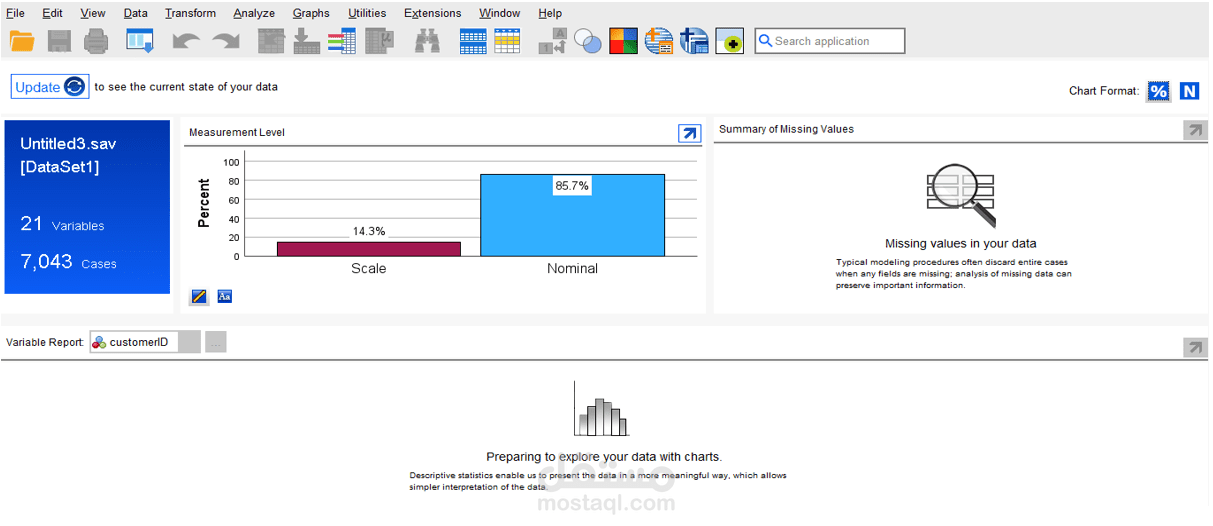Click the Save document floppy icon
1213x526 pixels.
[x=59, y=41]
